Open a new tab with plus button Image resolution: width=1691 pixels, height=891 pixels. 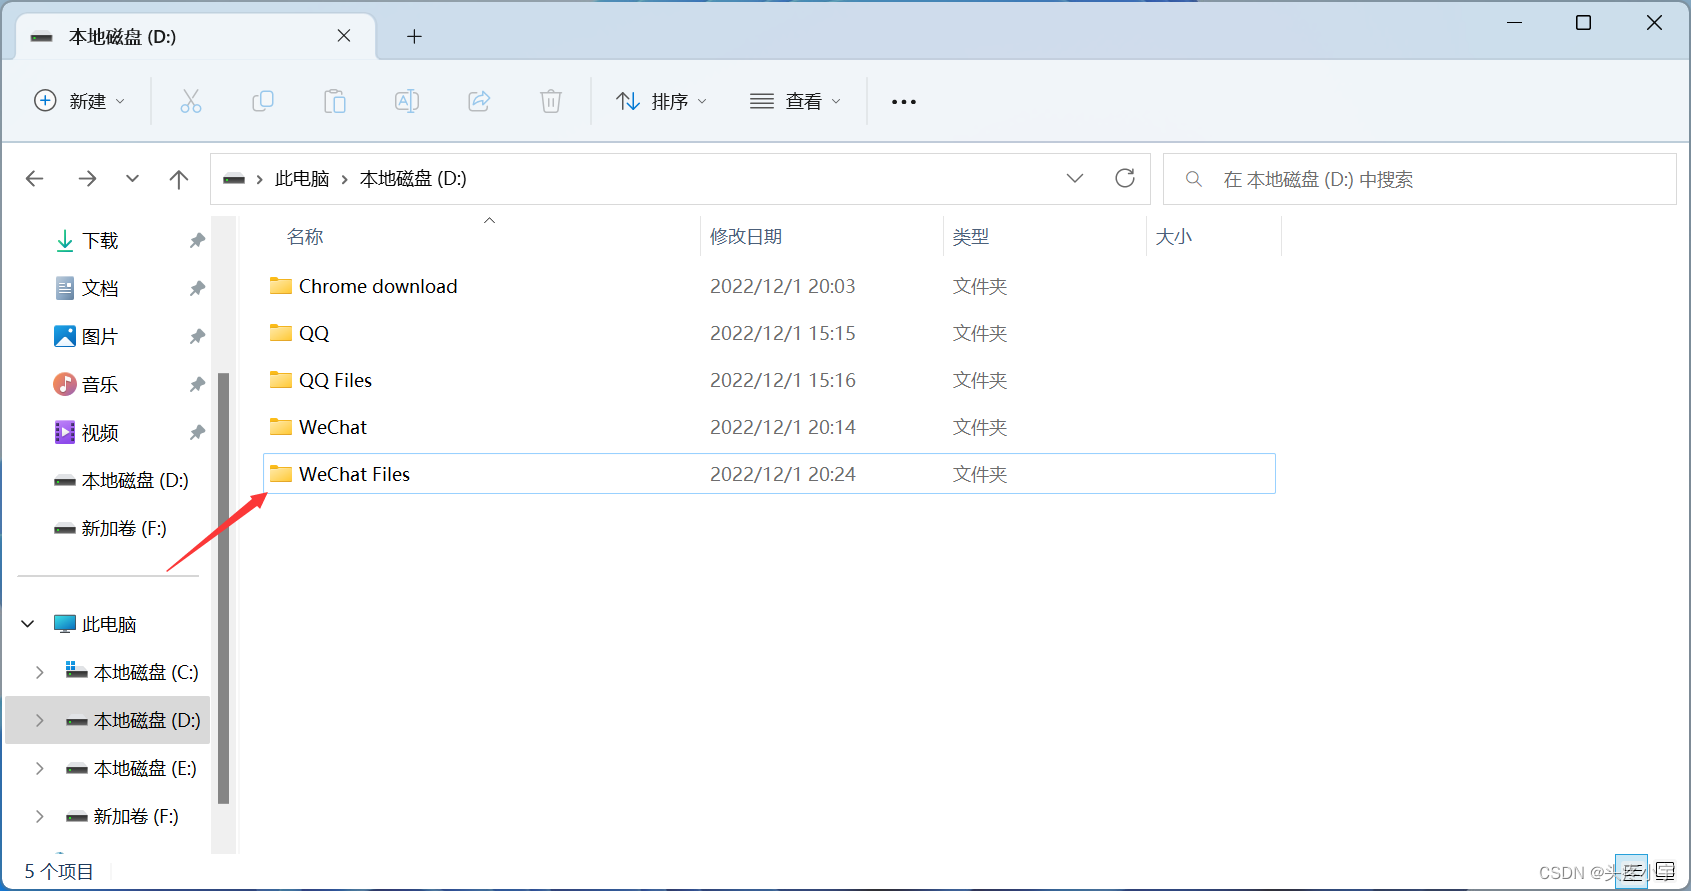tap(414, 37)
